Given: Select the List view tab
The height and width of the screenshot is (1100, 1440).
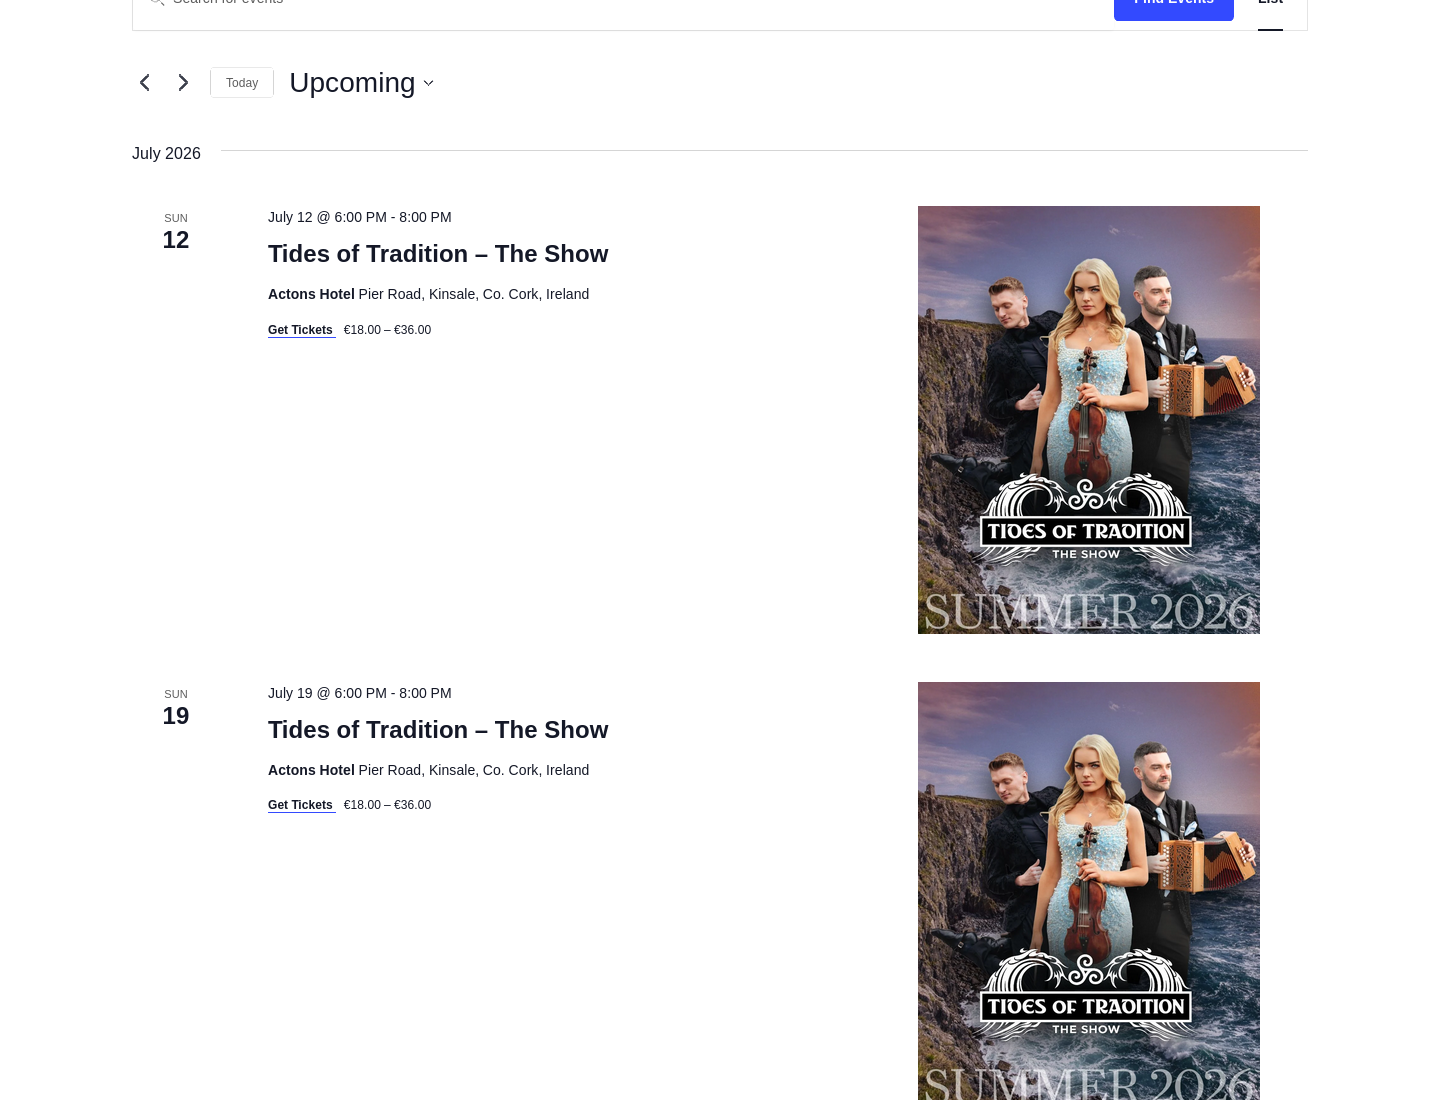Looking at the screenshot, I should click(1270, 8).
